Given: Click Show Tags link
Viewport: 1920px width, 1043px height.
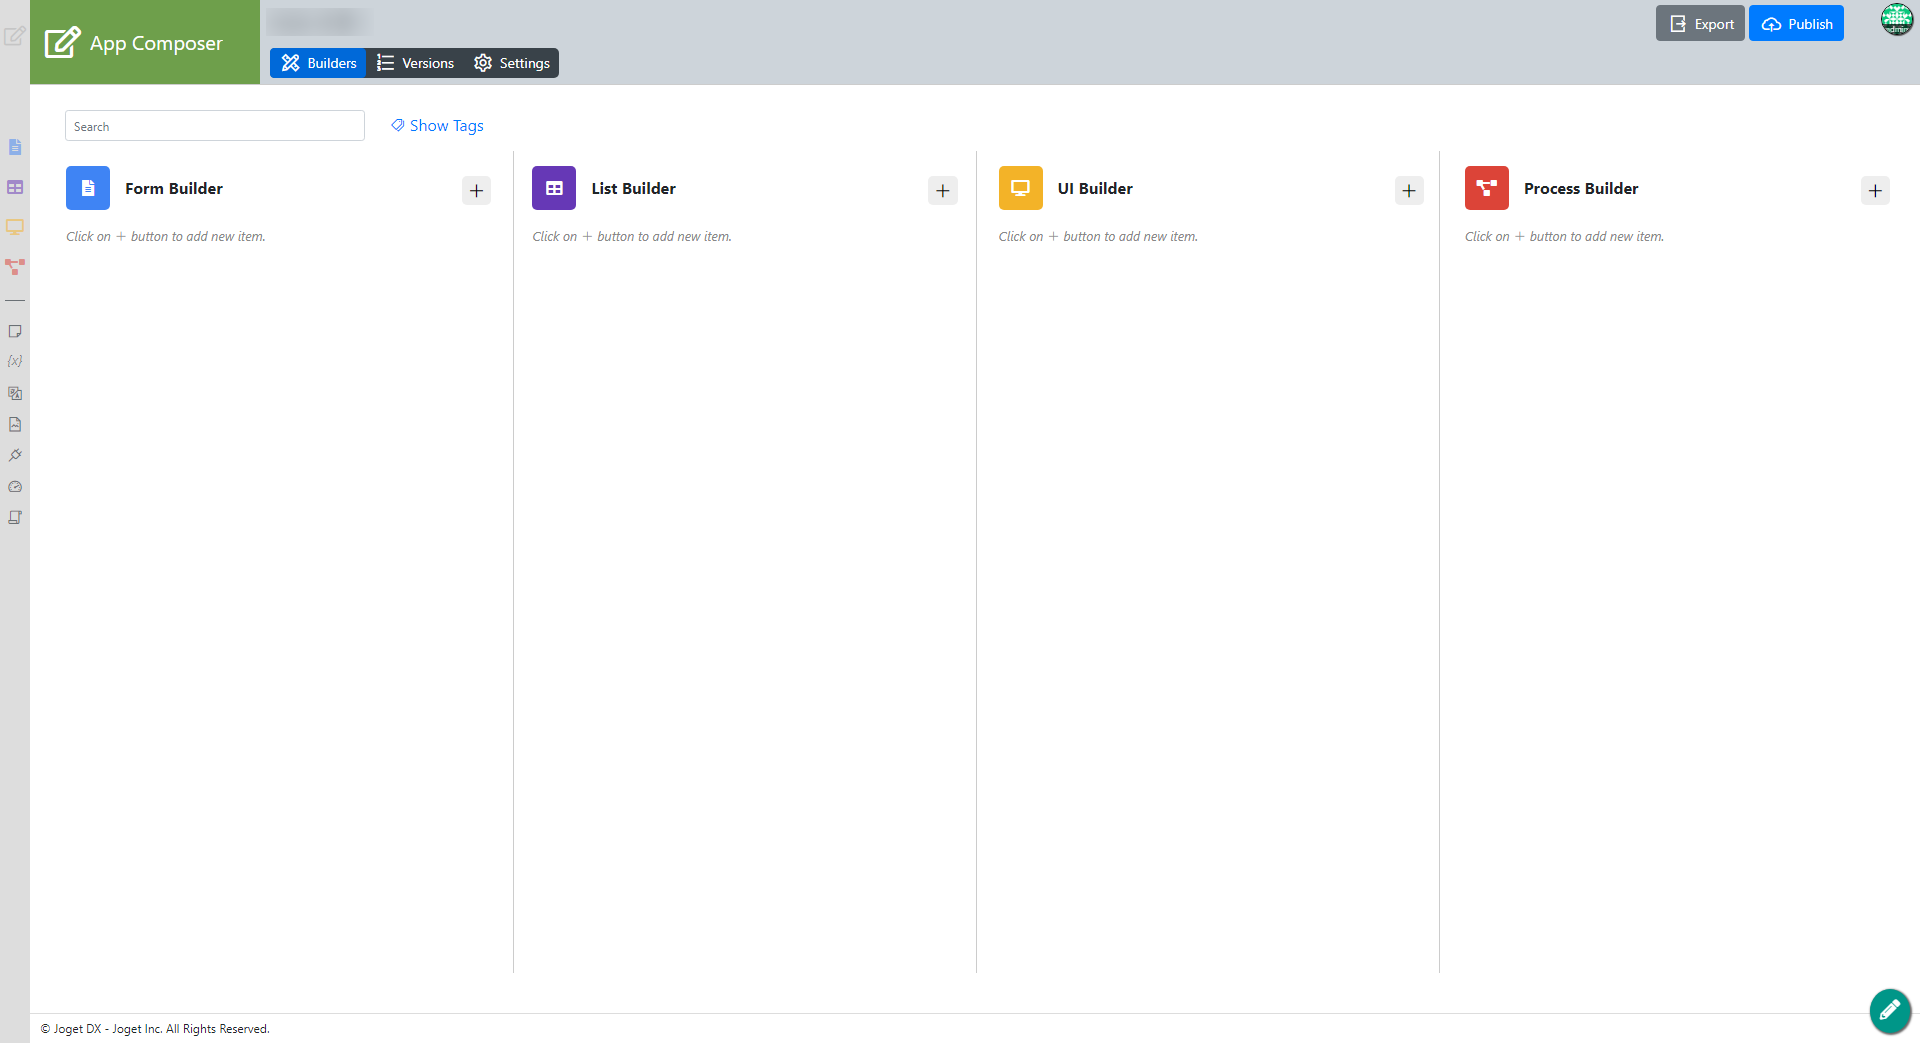Looking at the screenshot, I should click(437, 125).
